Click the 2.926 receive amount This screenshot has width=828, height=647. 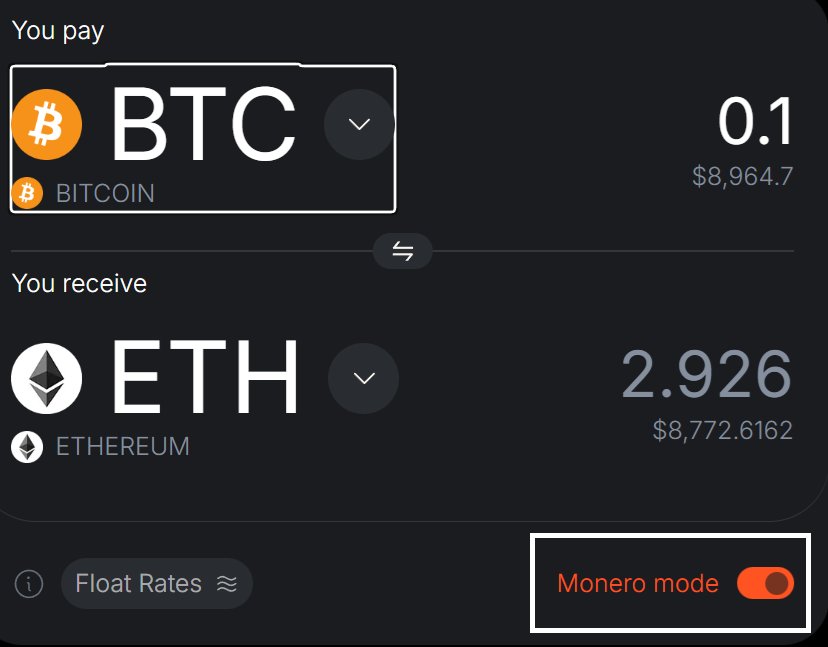click(706, 376)
